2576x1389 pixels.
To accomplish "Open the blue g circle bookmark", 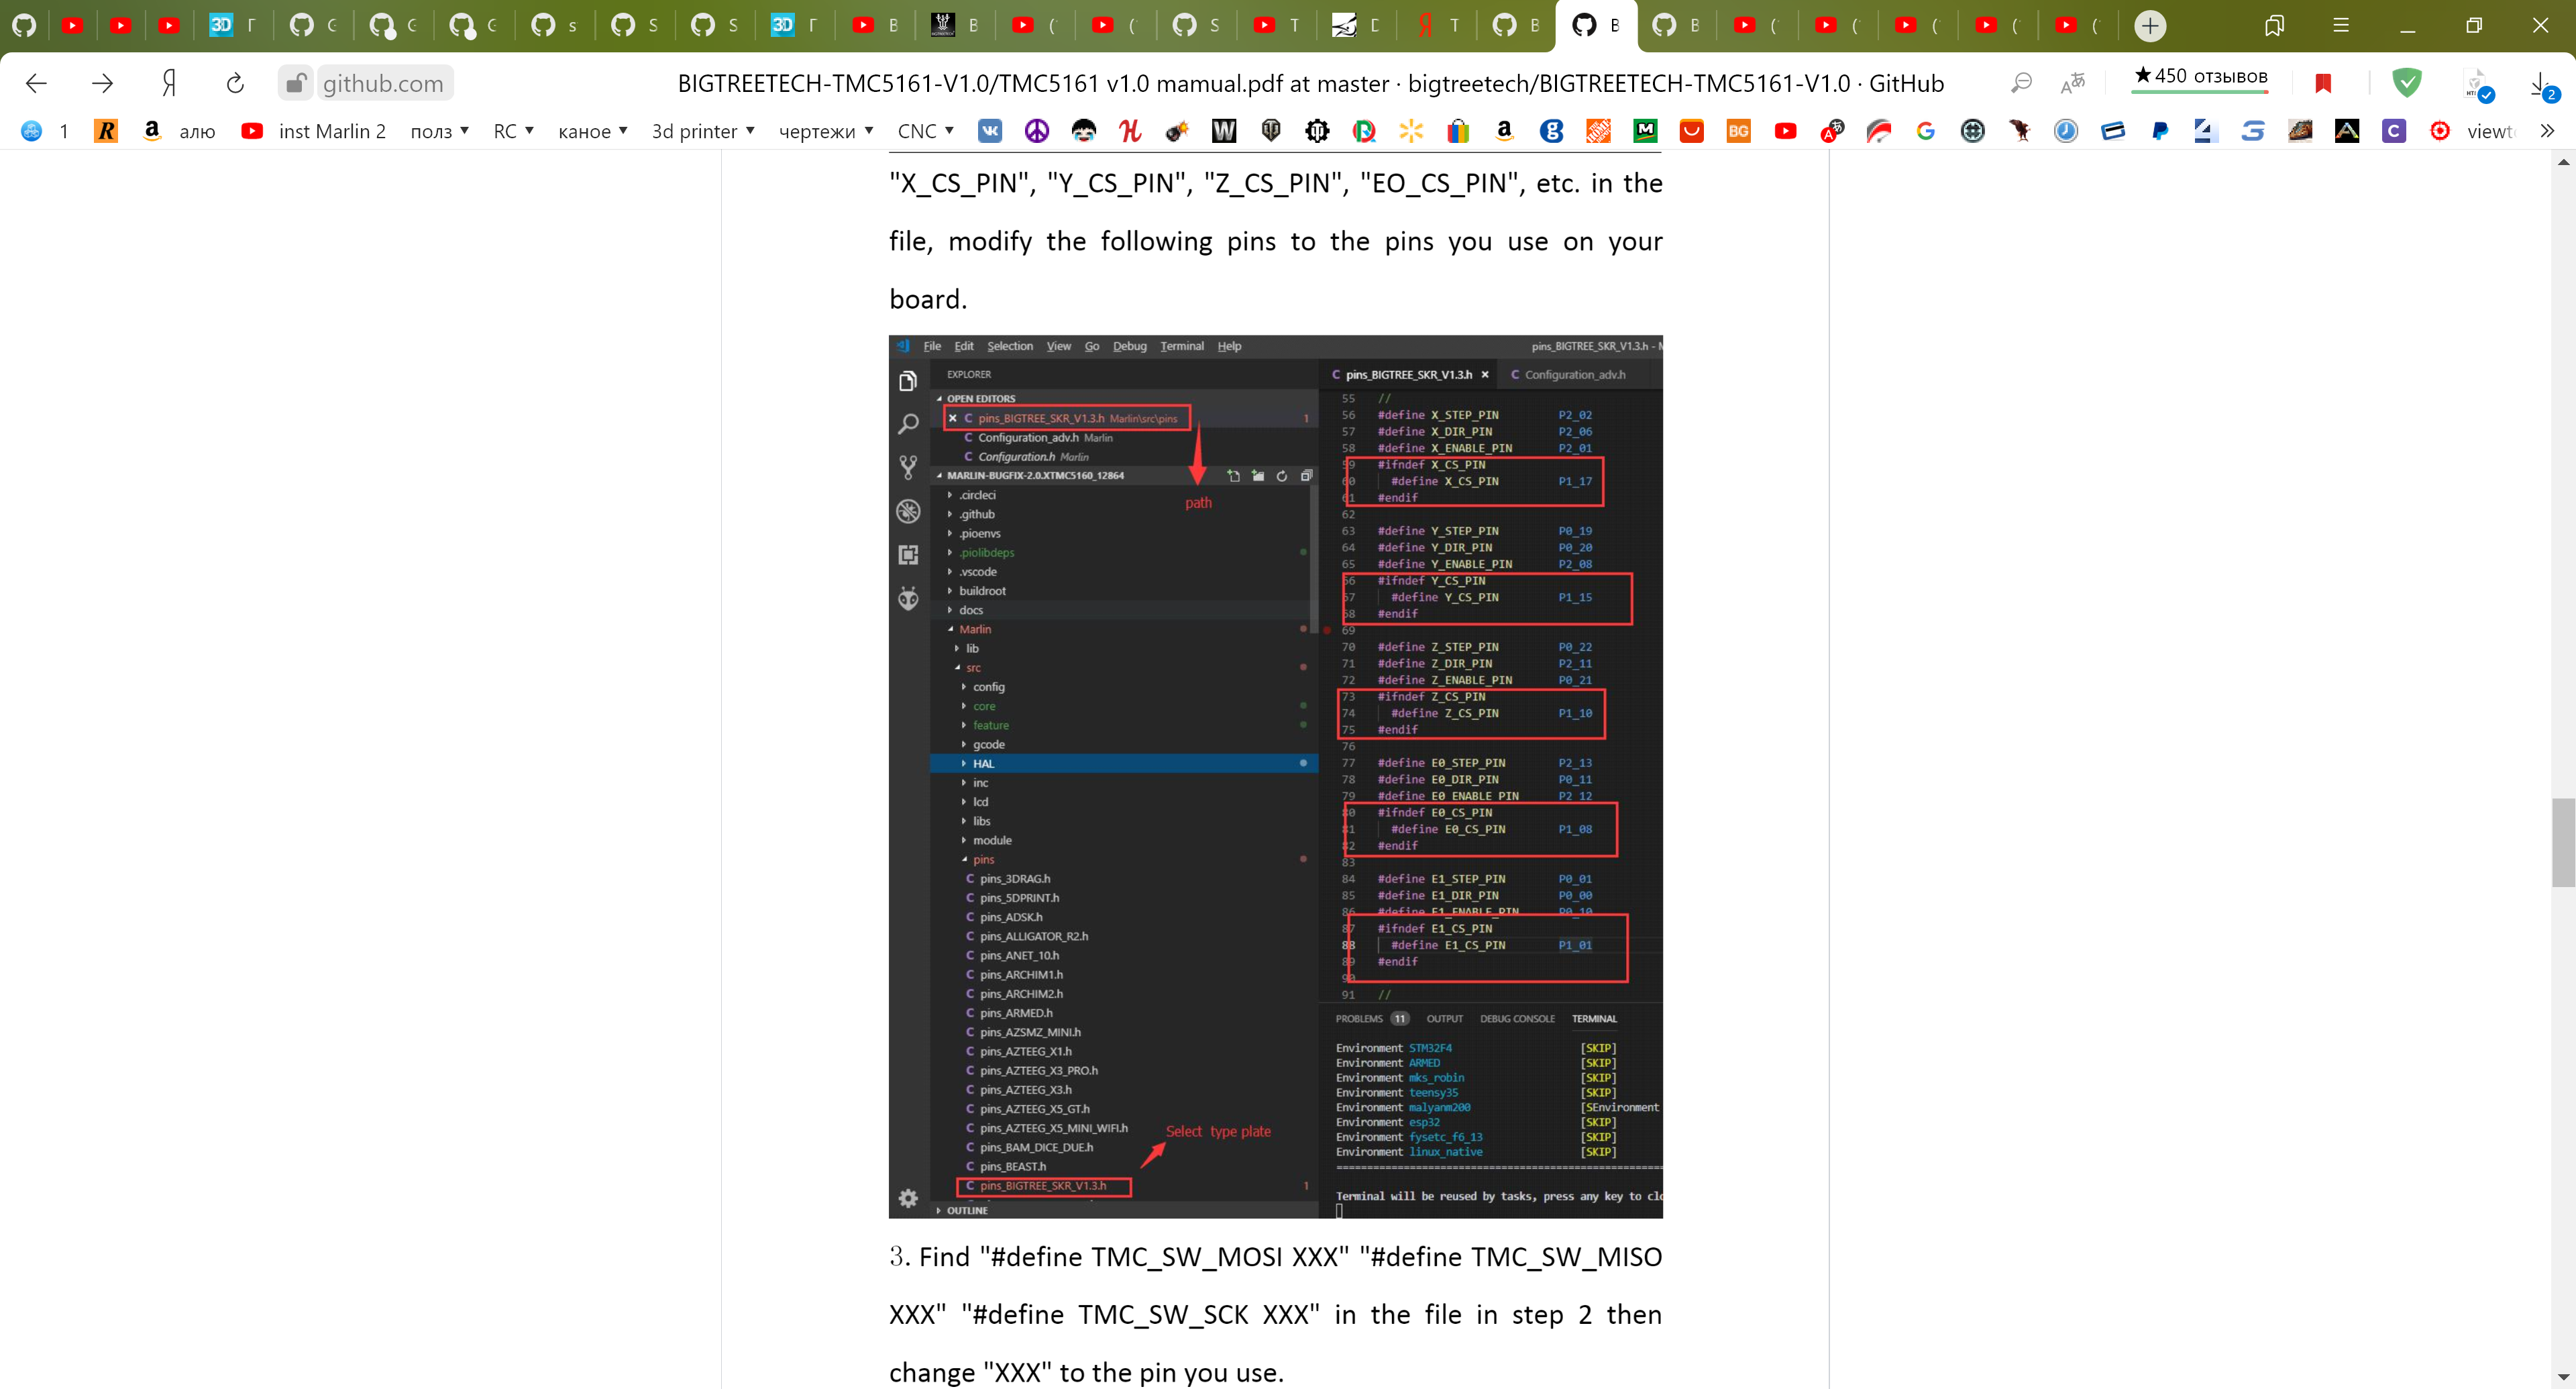I will click(1552, 131).
